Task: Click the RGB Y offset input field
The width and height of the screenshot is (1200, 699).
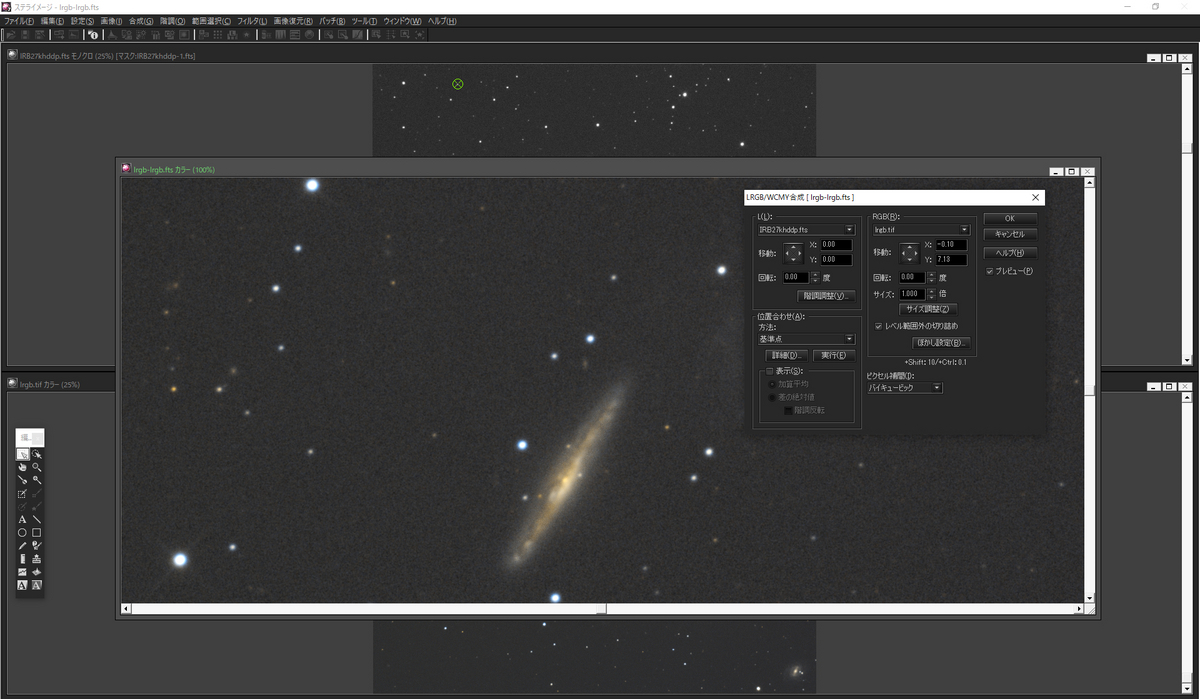Action: pyautogui.click(x=951, y=260)
